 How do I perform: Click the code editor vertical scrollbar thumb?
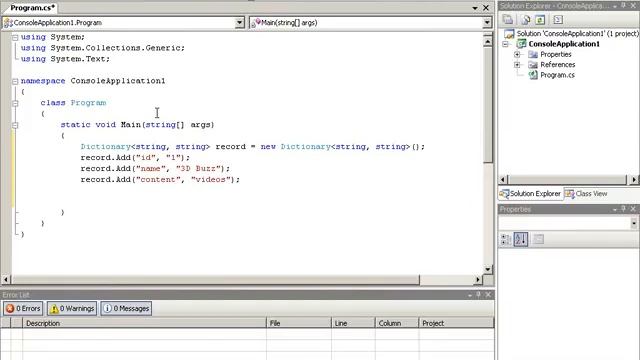point(488,105)
